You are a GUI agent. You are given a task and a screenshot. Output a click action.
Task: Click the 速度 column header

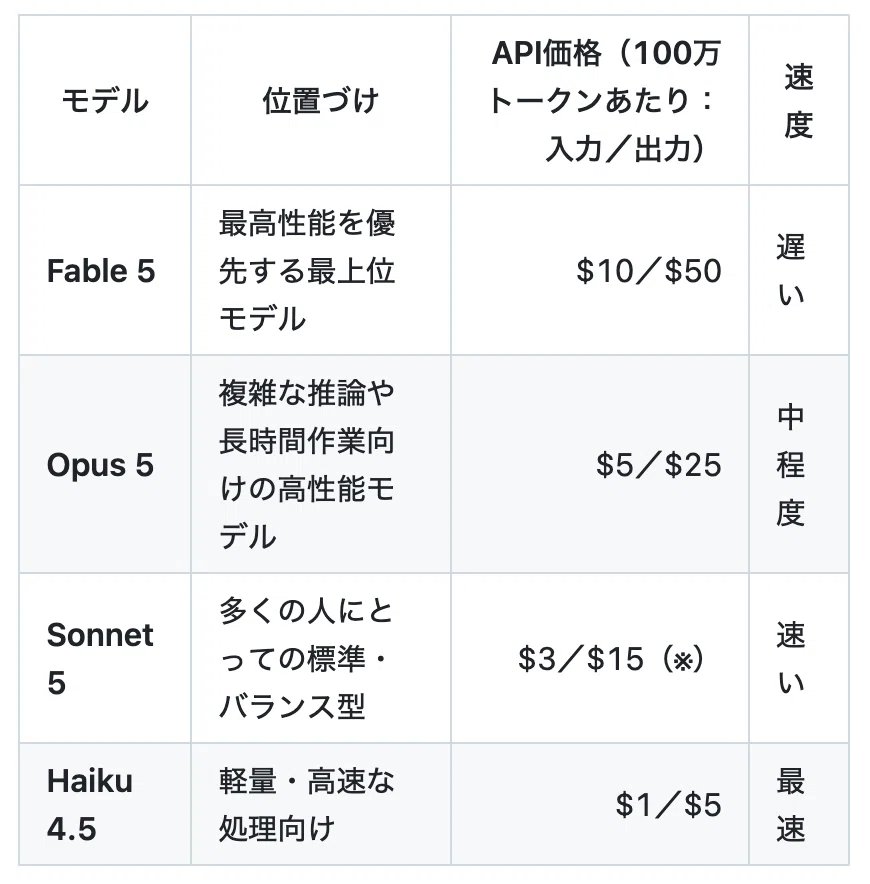click(798, 101)
